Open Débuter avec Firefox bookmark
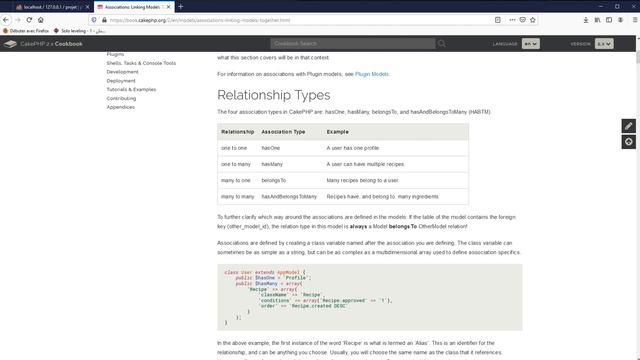Screen dimensions: 640x360 pos(26,31)
